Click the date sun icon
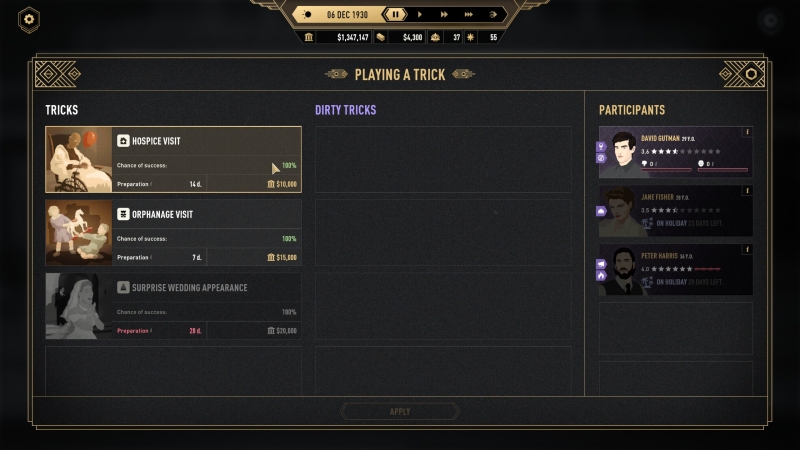This screenshot has width=800, height=450. tap(306, 14)
